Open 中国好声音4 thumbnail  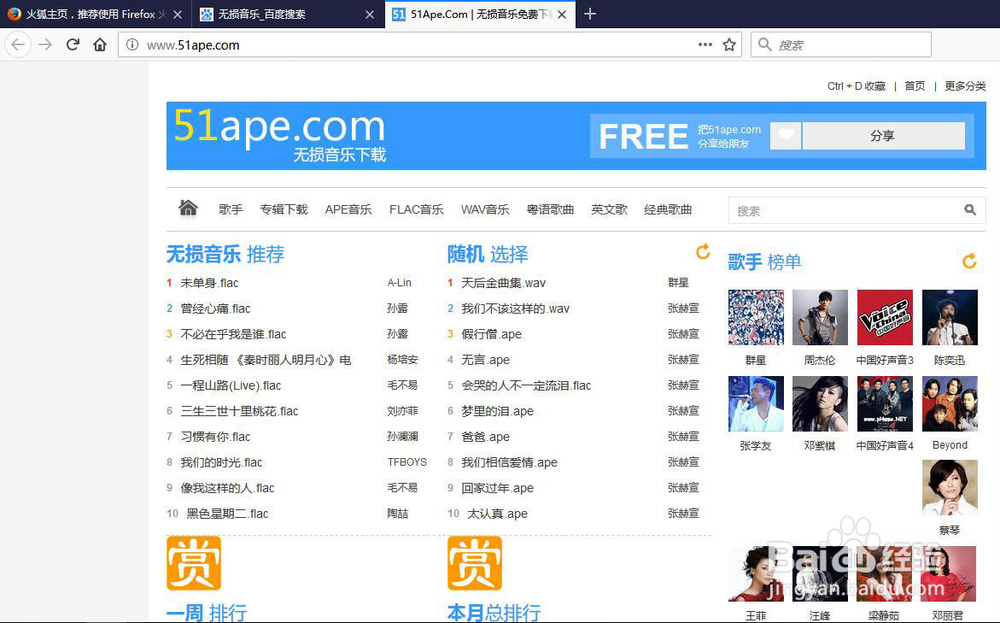pos(885,404)
